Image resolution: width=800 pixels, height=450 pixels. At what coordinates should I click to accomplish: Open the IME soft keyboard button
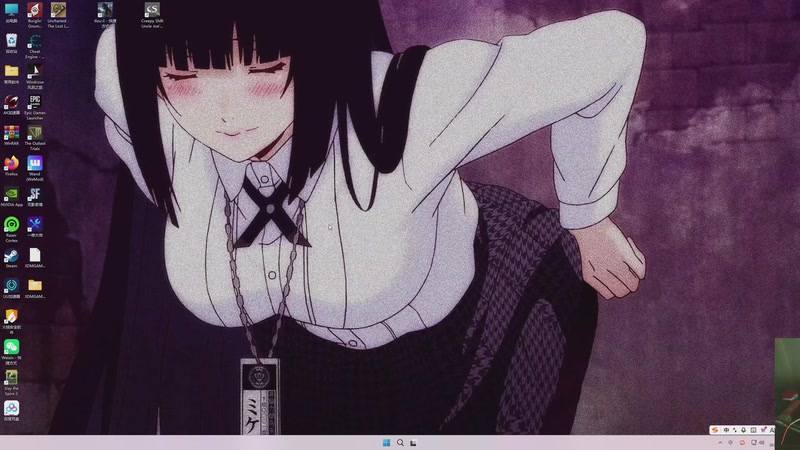pyautogui.click(x=753, y=430)
